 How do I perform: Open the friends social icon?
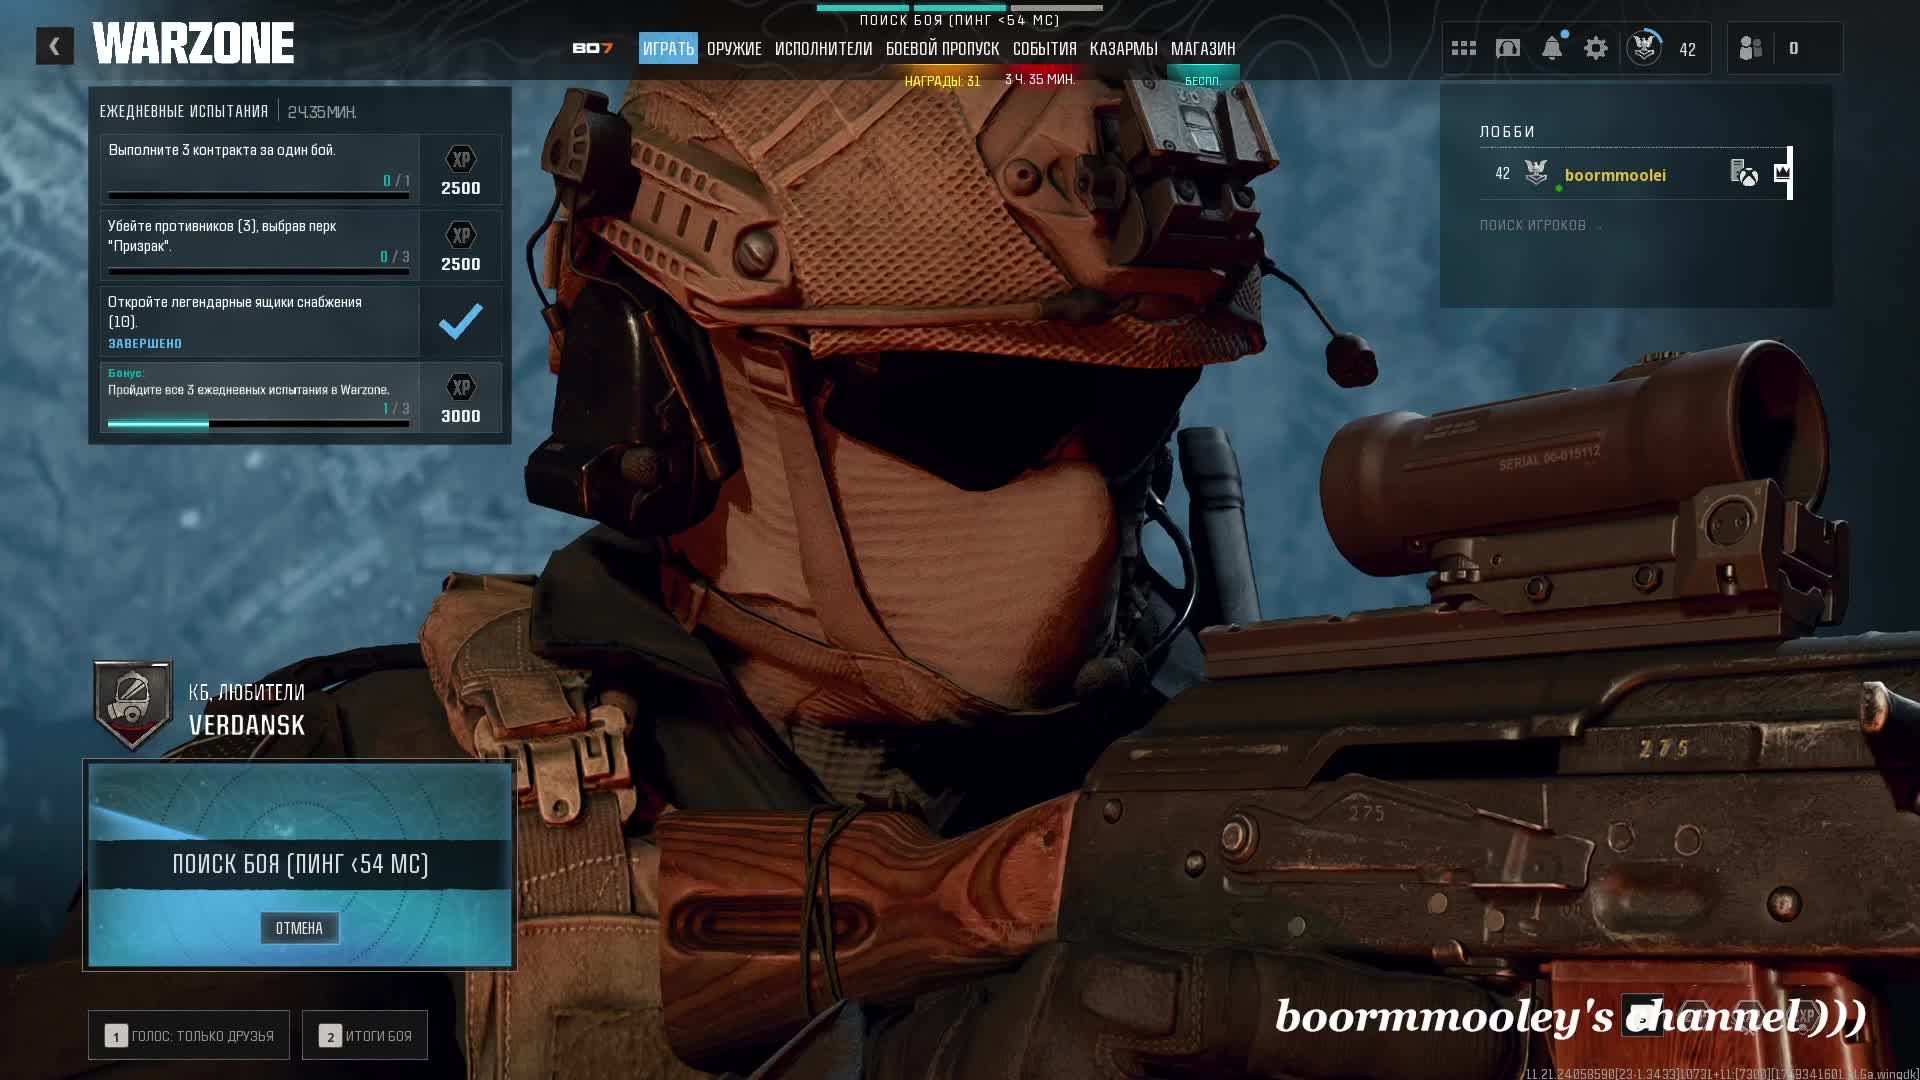pyautogui.click(x=1751, y=48)
